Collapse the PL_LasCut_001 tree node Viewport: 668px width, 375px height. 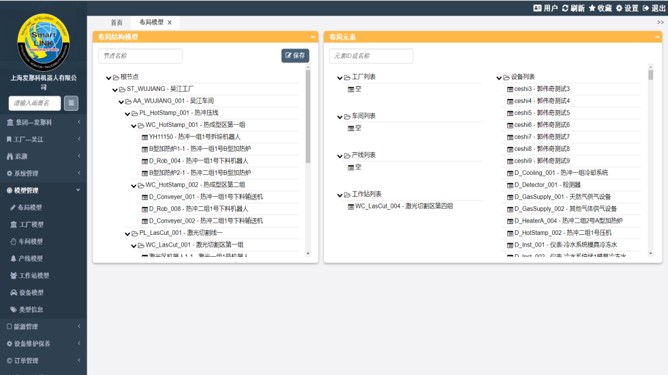pyautogui.click(x=127, y=234)
